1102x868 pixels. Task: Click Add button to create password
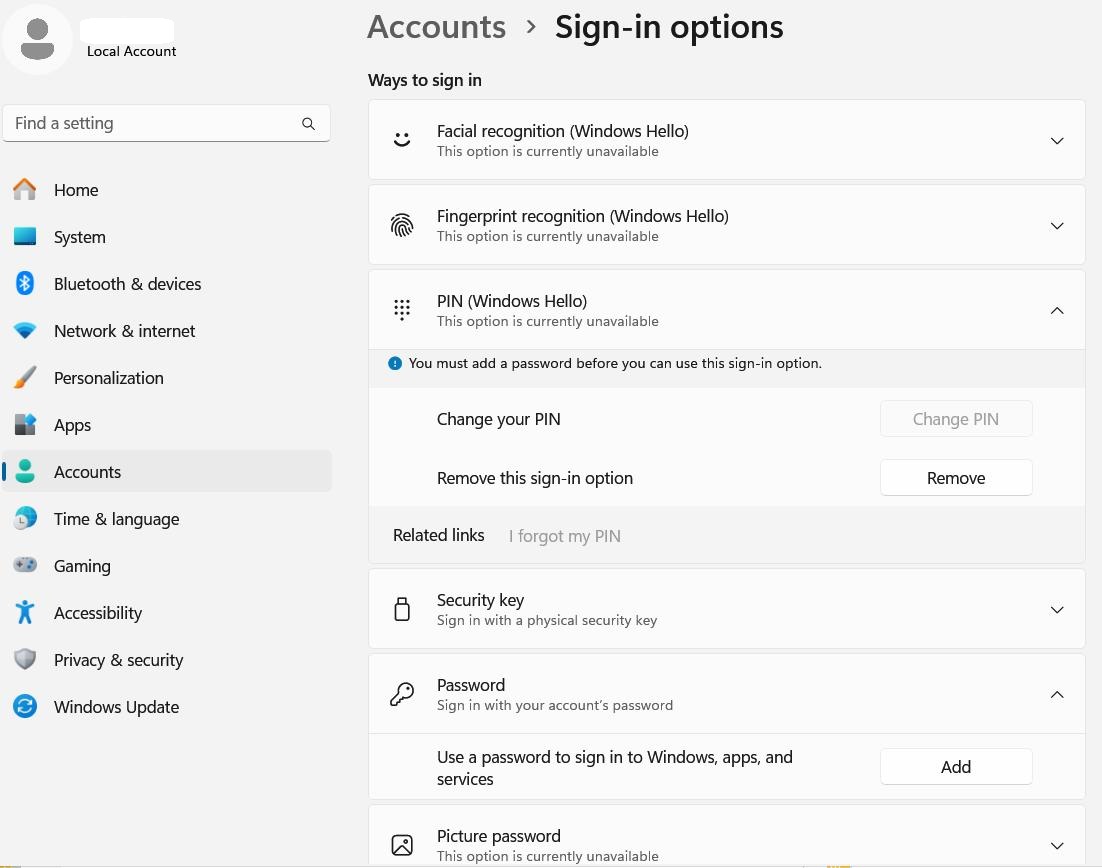955,767
